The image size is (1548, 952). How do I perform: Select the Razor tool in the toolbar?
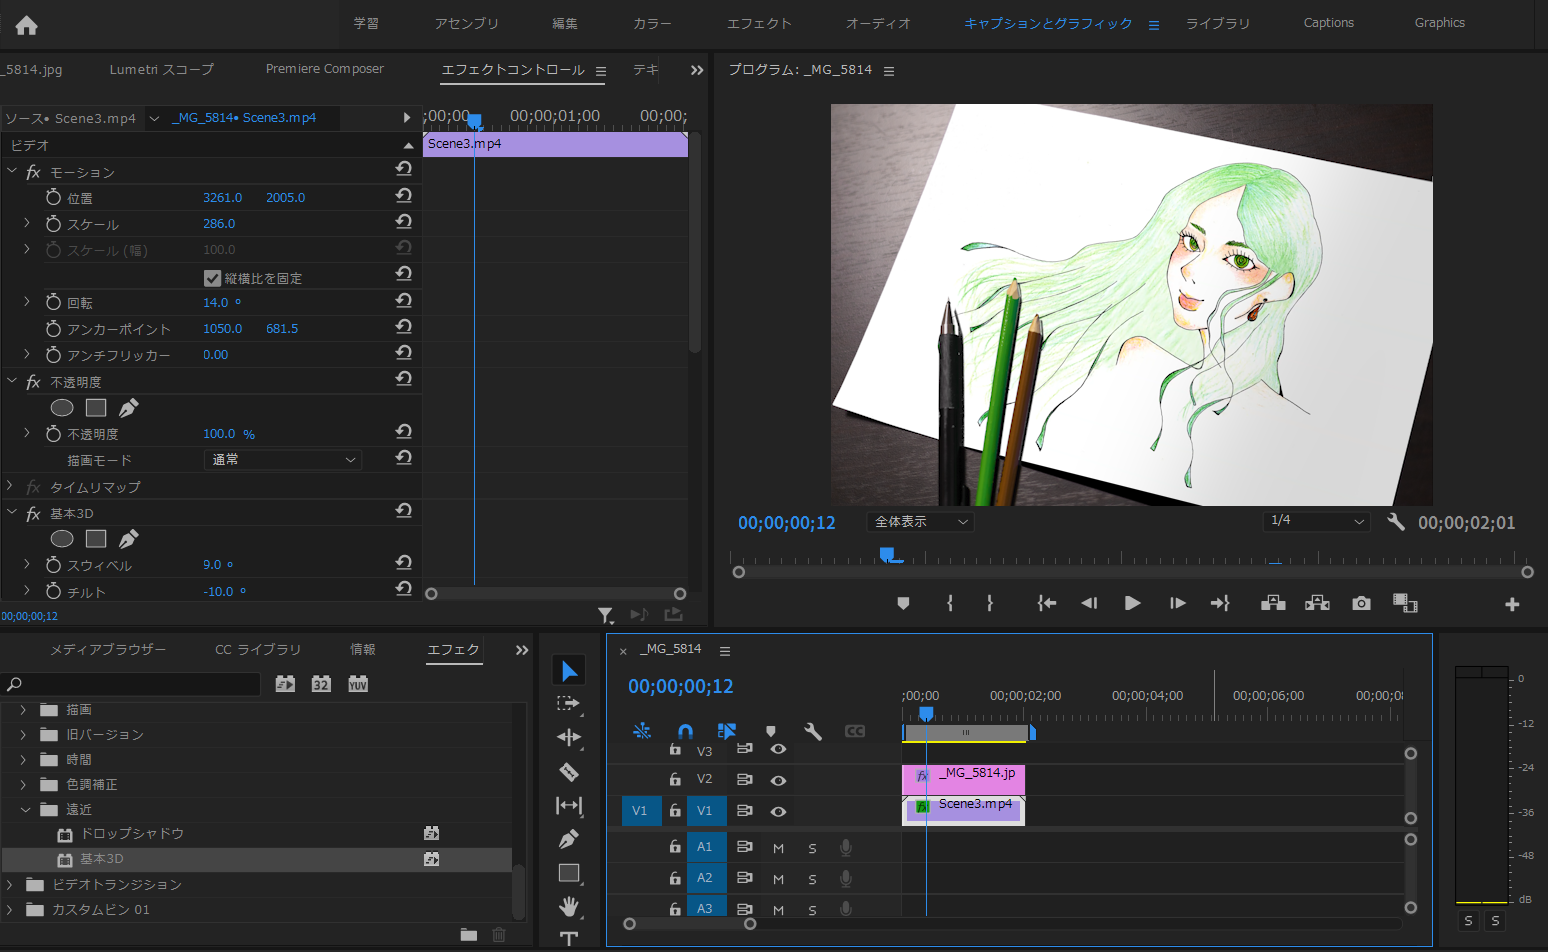pyautogui.click(x=569, y=771)
